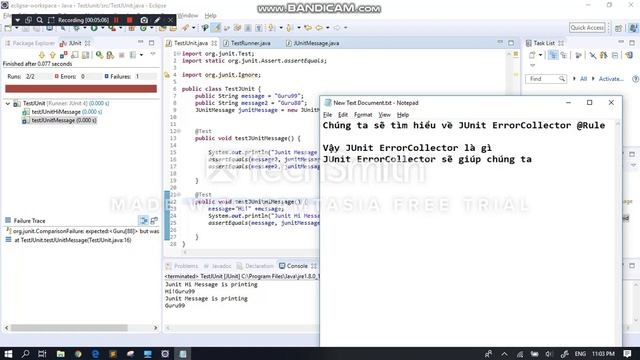Open the TestJUnit.java editor tab
The width and height of the screenshot is (640, 360).
[x=191, y=43]
